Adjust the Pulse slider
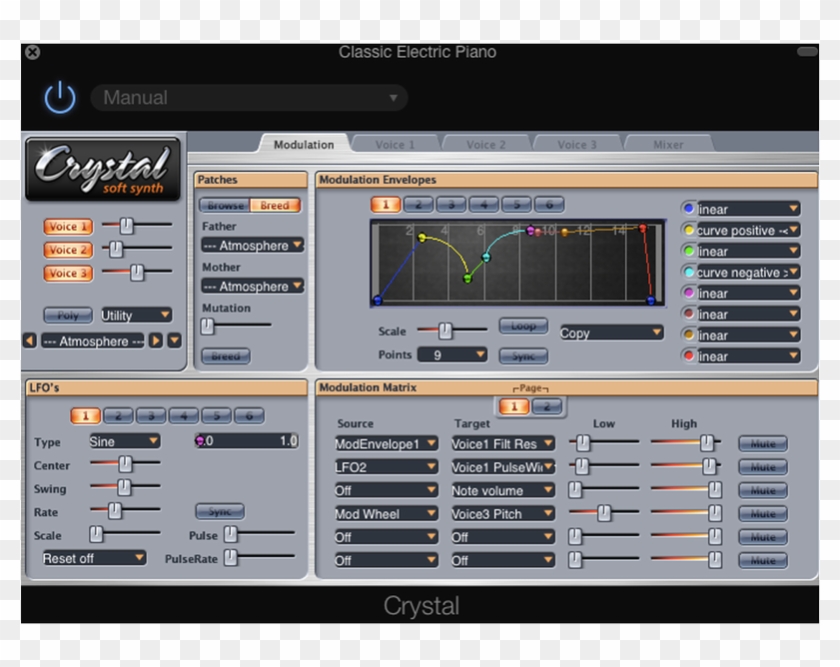 pyautogui.click(x=259, y=534)
